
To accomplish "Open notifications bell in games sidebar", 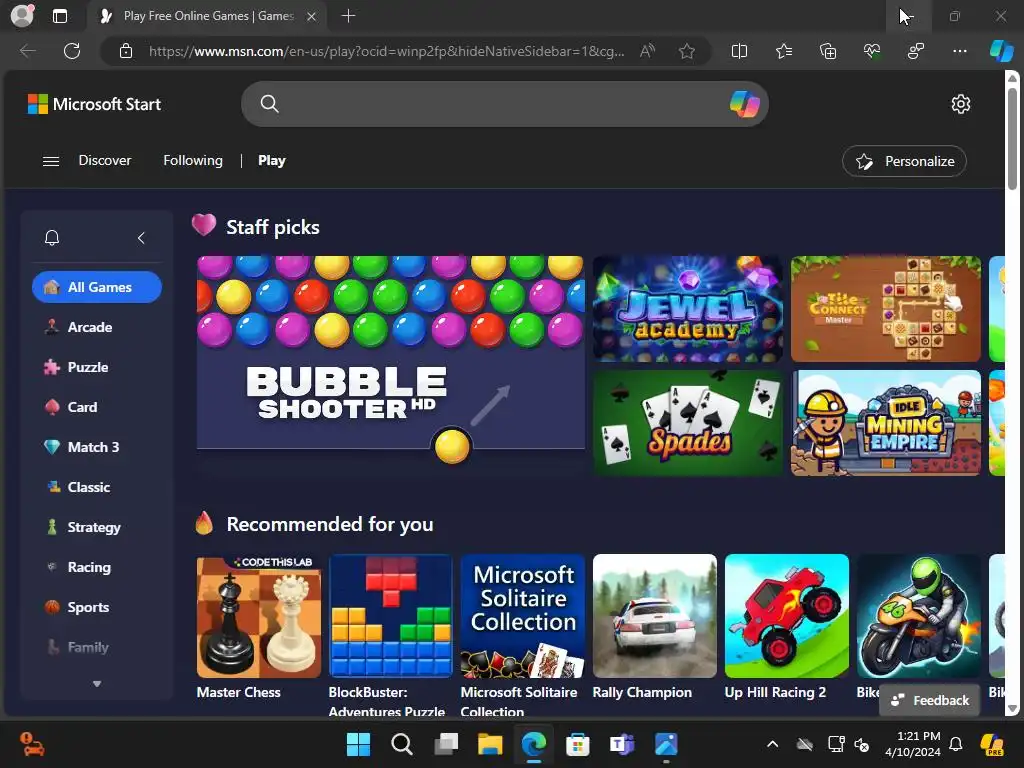I will 52,238.
